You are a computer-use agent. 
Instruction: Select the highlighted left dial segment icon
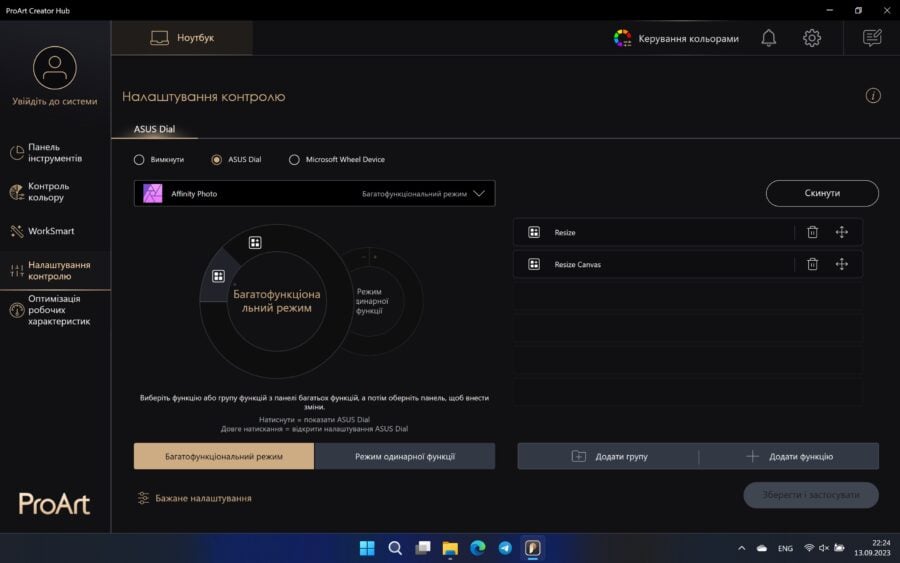[218, 276]
